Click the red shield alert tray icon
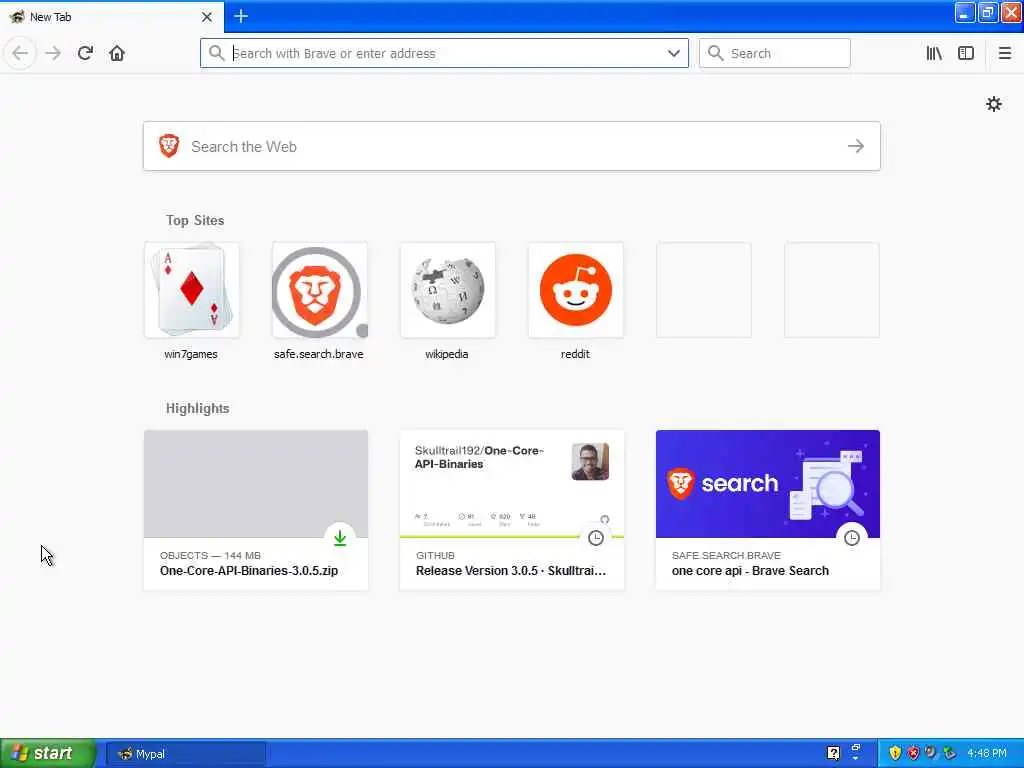The image size is (1024, 768). 913,753
